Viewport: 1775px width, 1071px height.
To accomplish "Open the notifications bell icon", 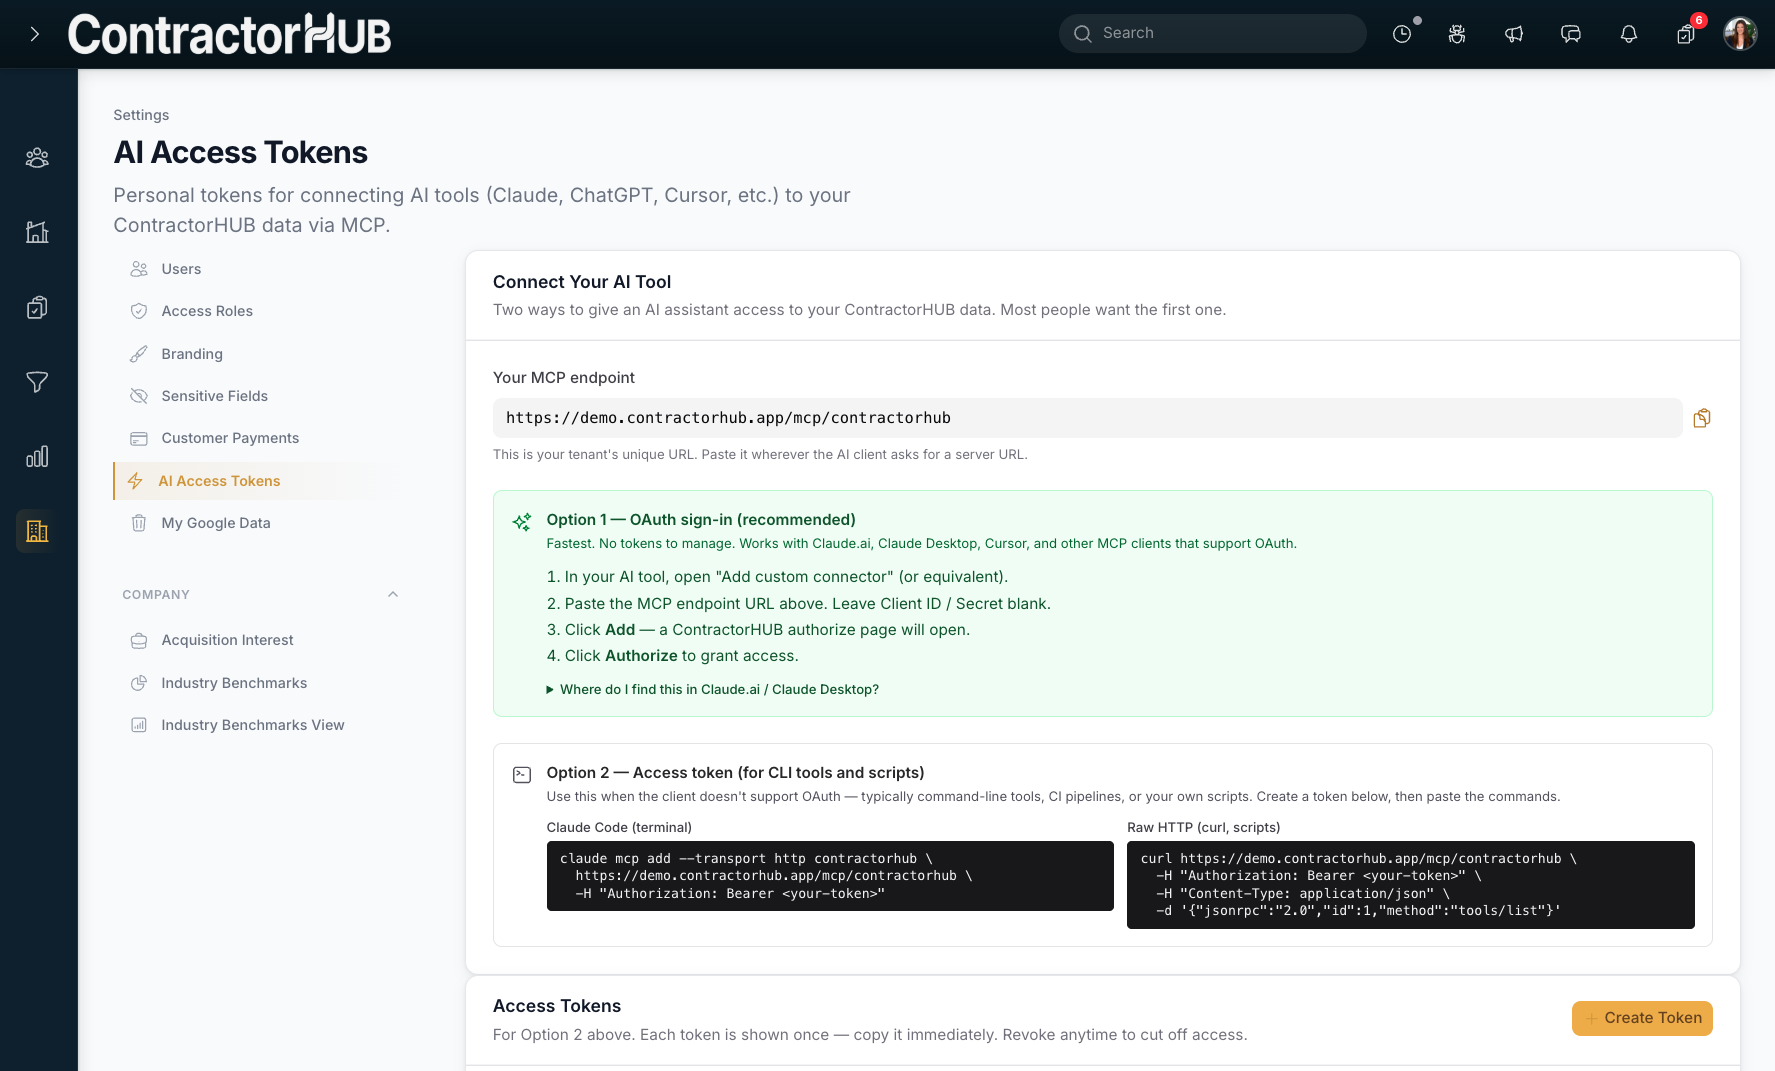I will 1629,34.
